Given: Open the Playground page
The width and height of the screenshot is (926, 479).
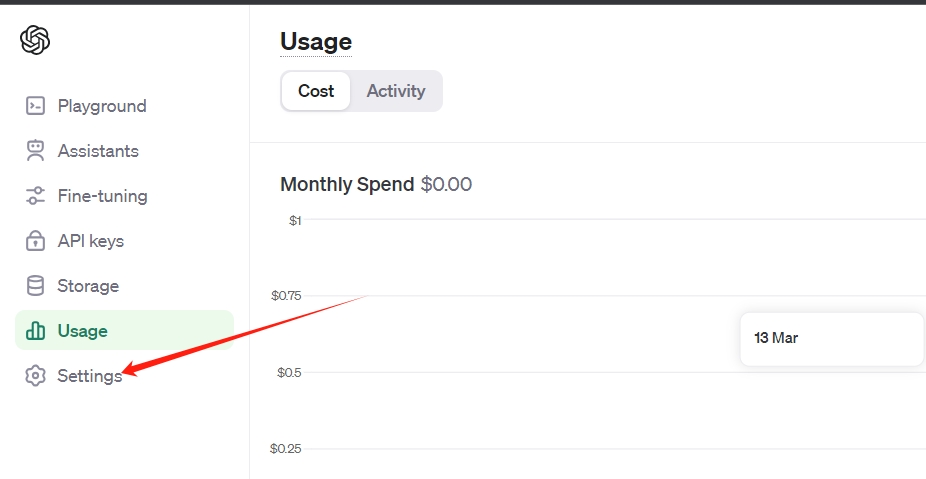Looking at the screenshot, I should 101,106.
